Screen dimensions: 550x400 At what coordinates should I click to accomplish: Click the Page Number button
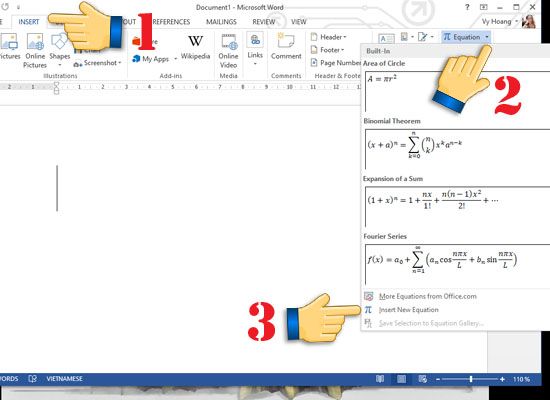[336, 63]
